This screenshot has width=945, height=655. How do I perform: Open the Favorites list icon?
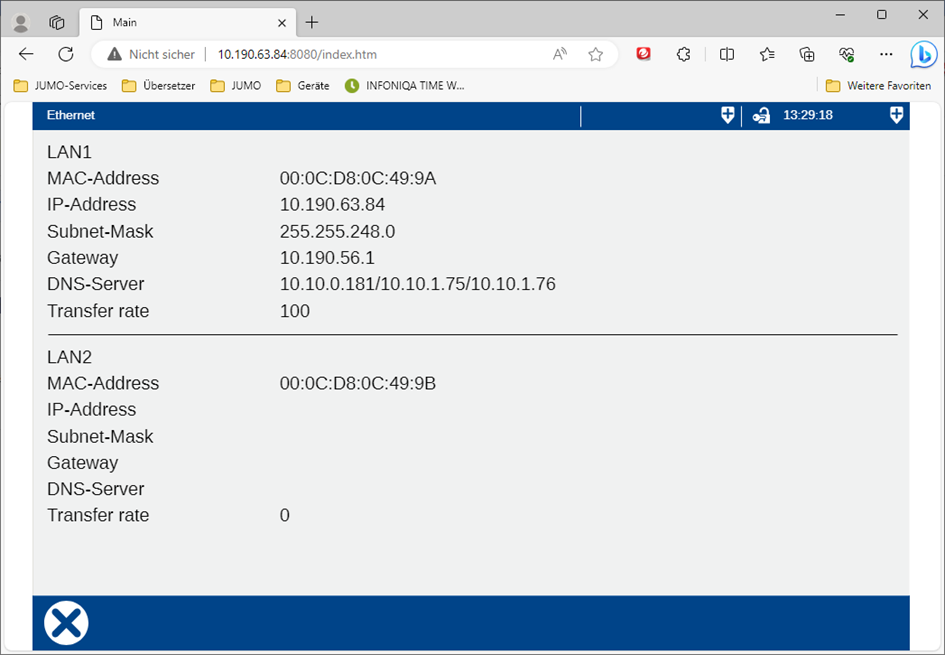[767, 54]
